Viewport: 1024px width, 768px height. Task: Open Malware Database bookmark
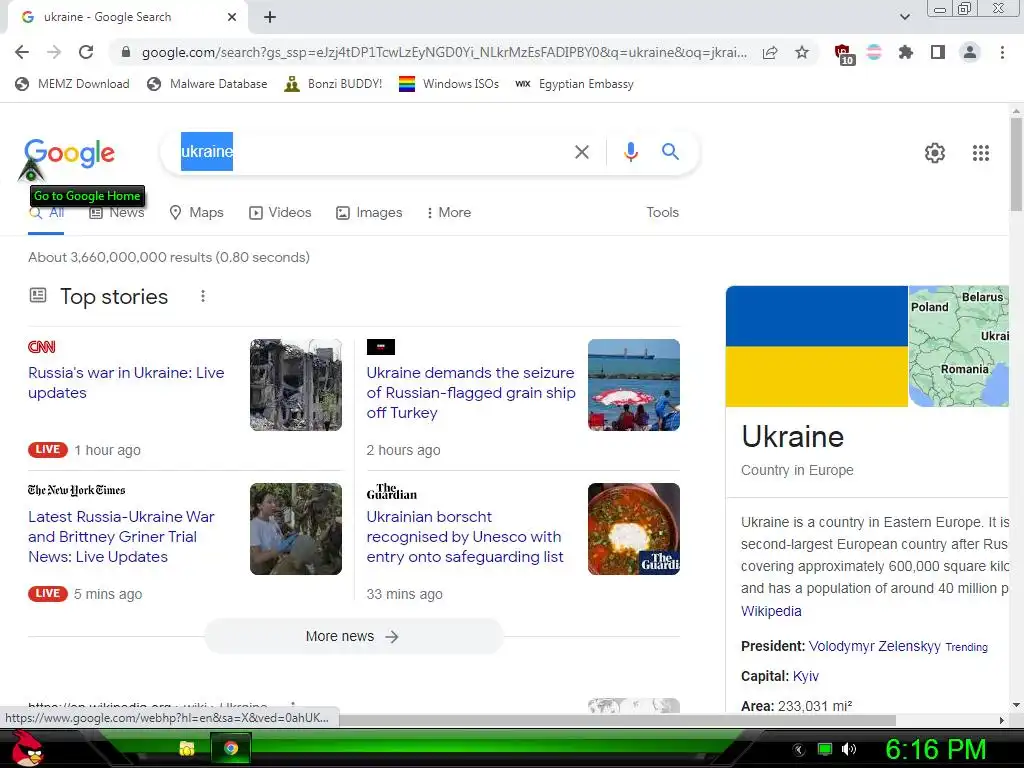208,84
